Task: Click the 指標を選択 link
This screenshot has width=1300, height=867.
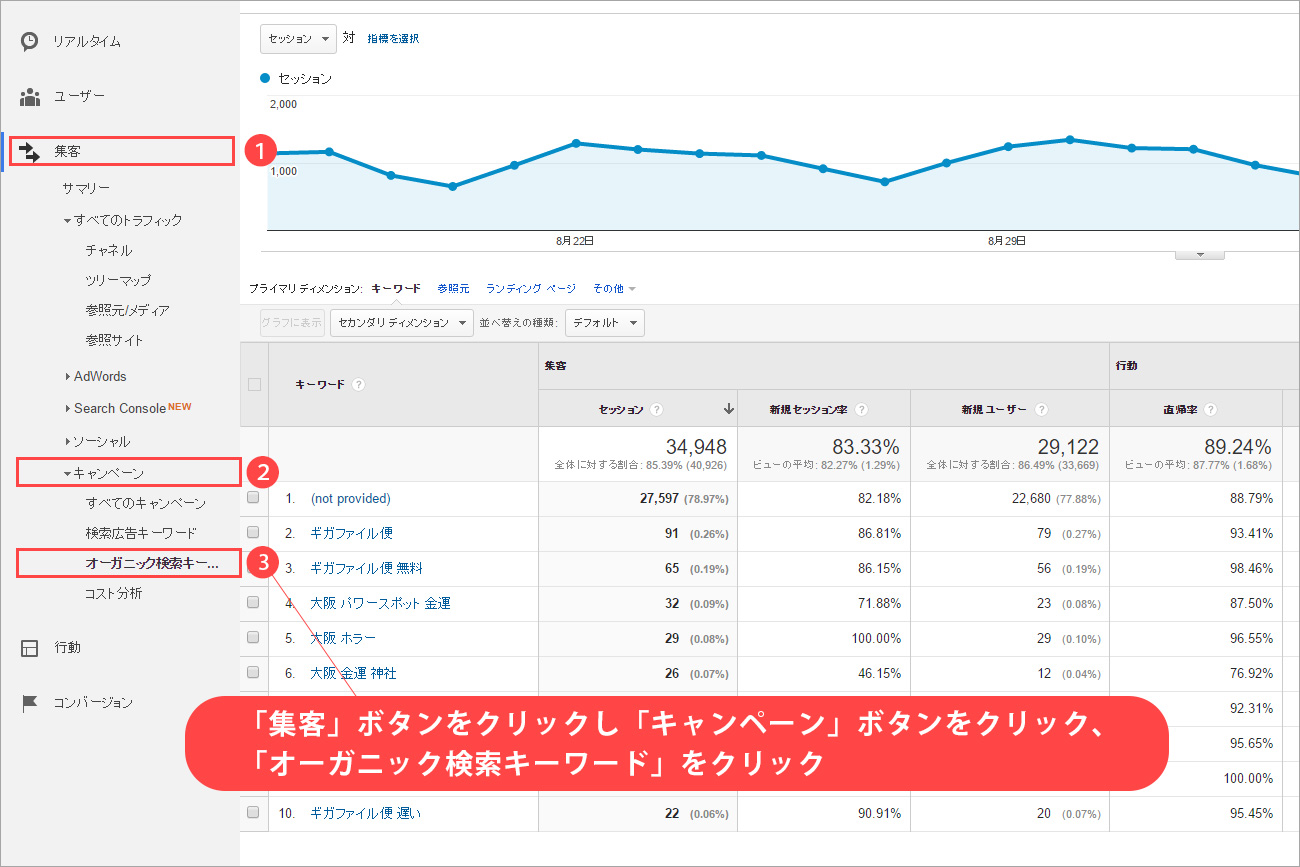Action: point(393,39)
